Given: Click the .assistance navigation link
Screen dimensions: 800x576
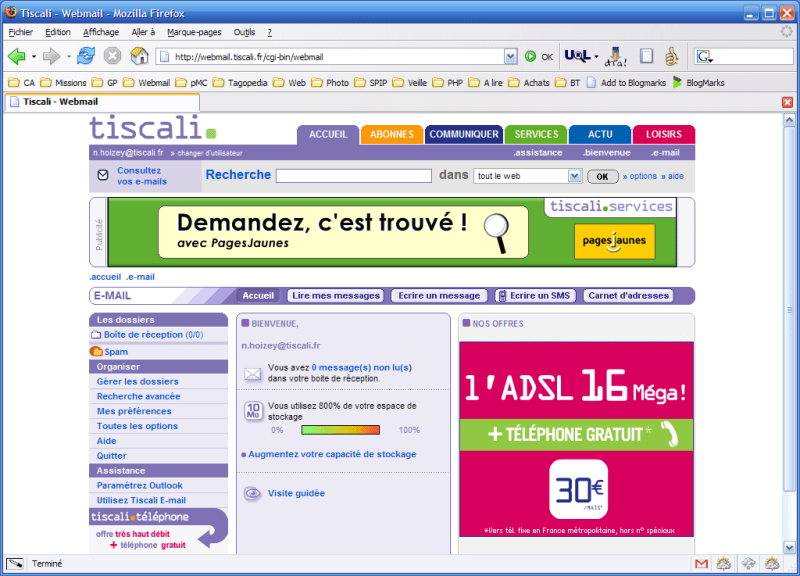Looking at the screenshot, I should point(538,153).
